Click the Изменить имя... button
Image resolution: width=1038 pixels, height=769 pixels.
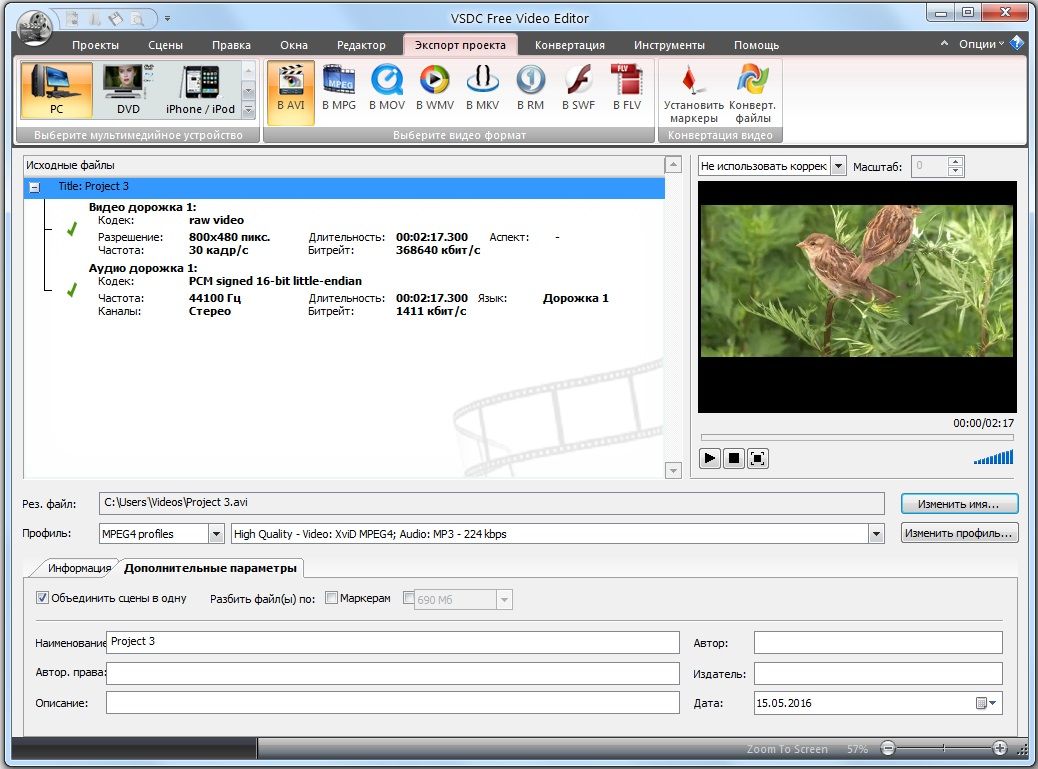959,504
